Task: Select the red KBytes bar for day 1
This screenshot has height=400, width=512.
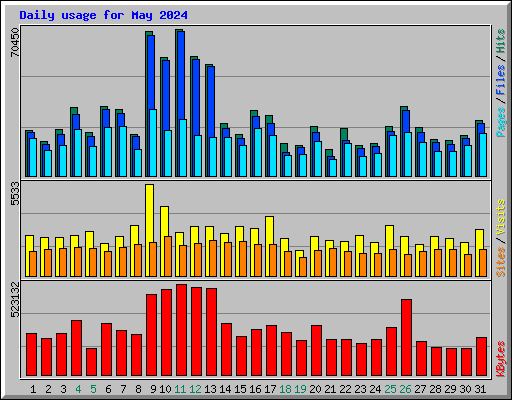Action: [31, 354]
